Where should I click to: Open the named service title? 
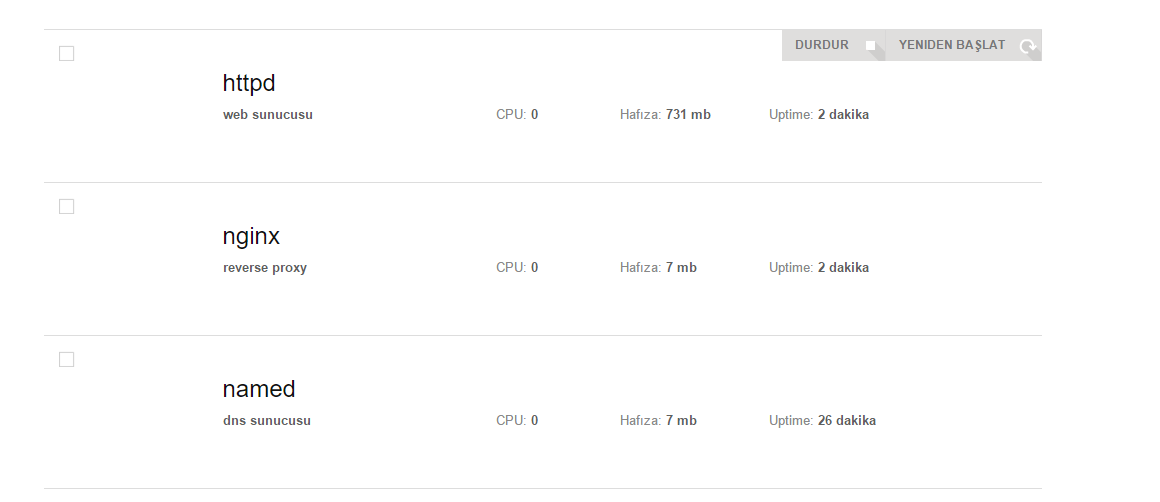click(259, 389)
